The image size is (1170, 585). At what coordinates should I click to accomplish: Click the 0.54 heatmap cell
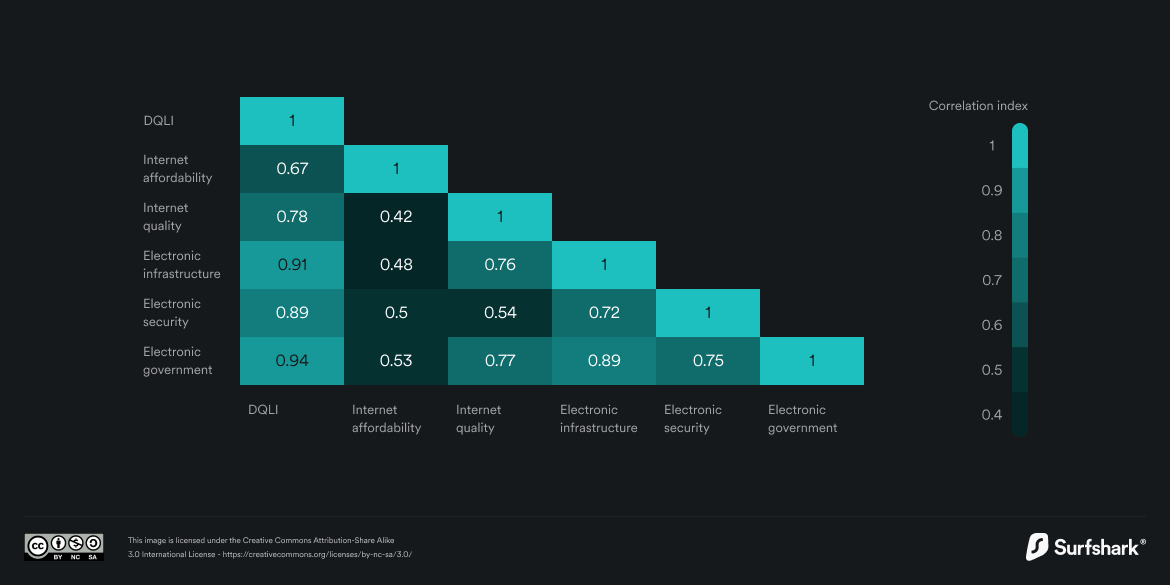(x=500, y=313)
